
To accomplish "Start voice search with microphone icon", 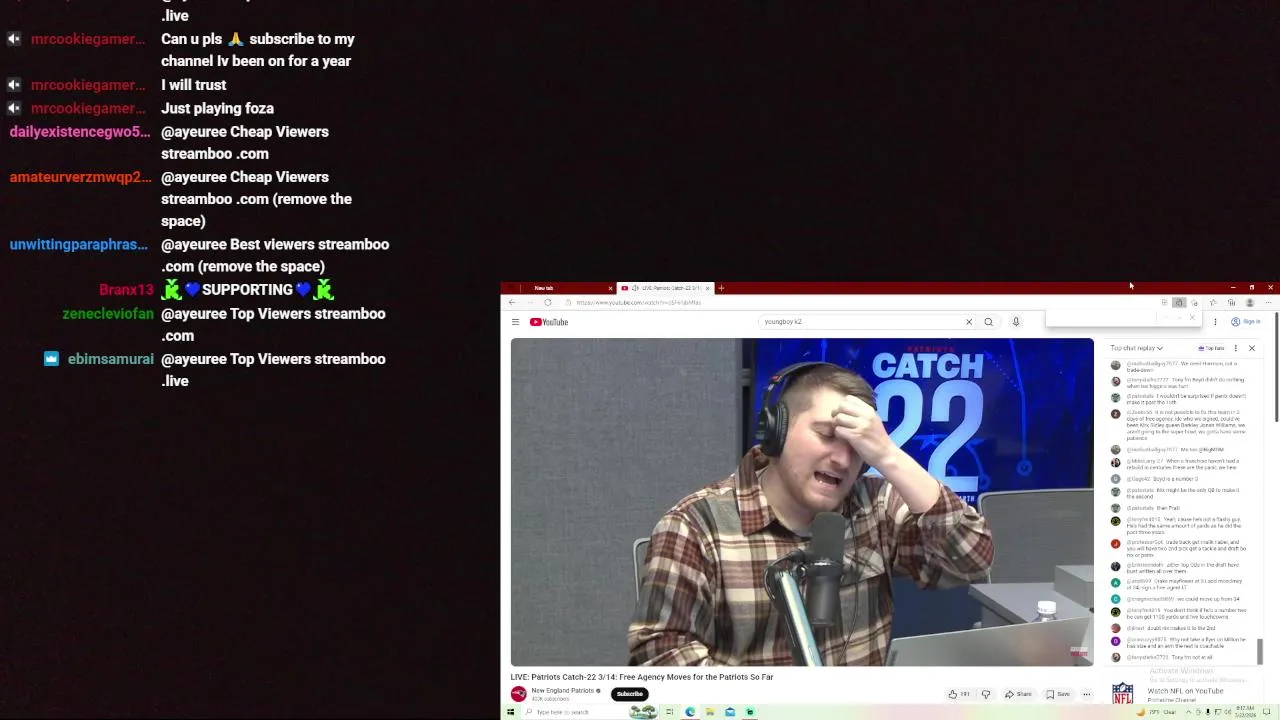I will click(x=1015, y=322).
